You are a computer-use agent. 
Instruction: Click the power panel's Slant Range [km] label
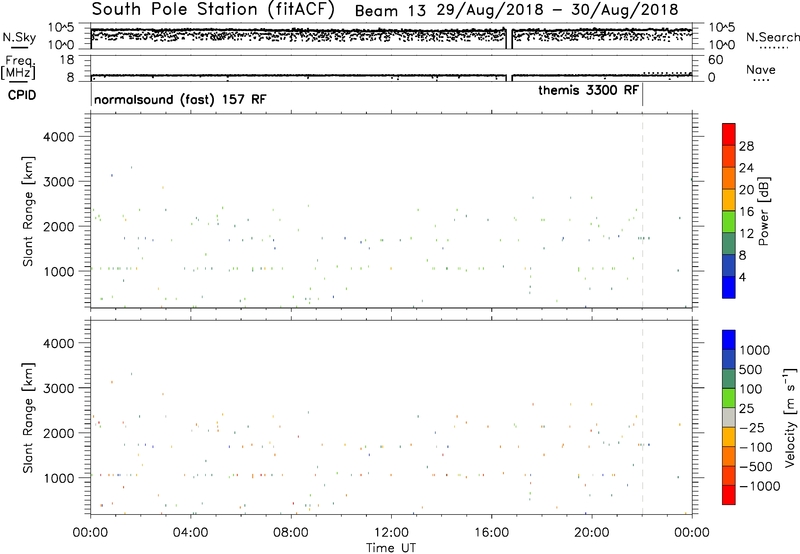point(28,211)
